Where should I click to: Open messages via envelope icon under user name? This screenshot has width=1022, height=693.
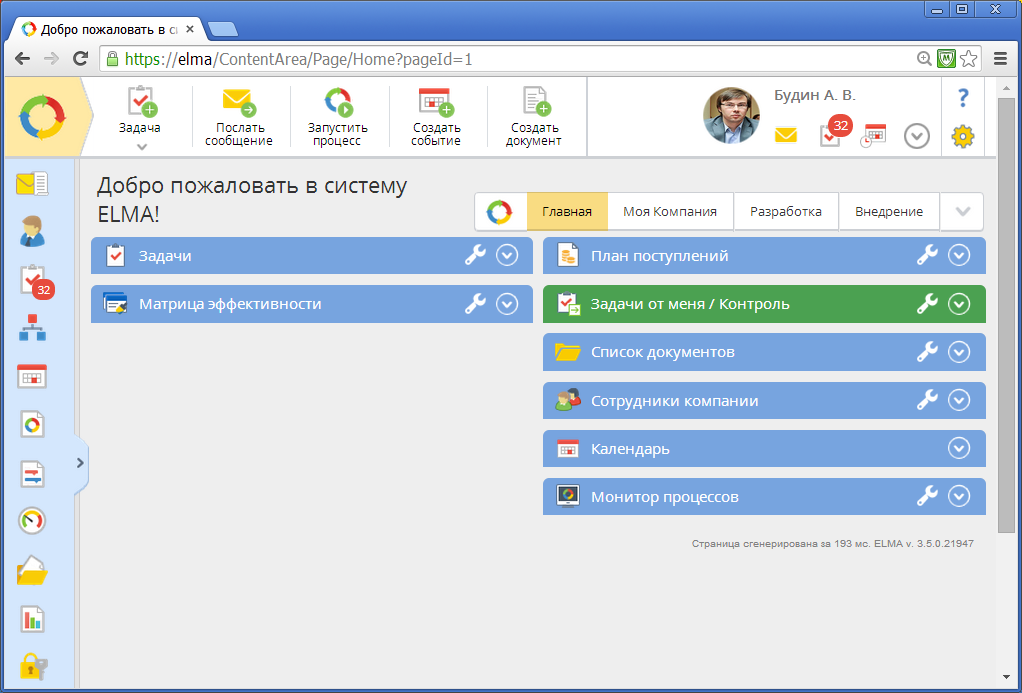[785, 135]
